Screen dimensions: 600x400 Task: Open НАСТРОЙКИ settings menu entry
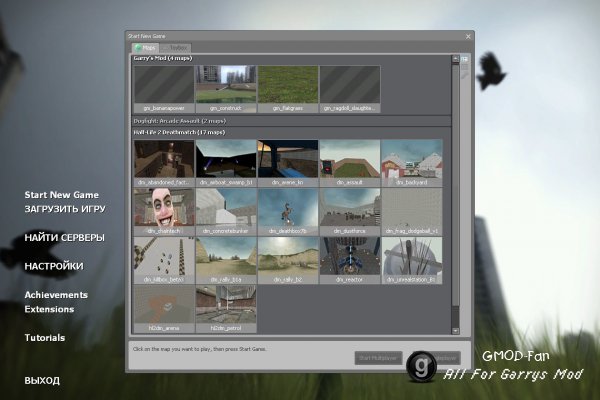pos(54,266)
